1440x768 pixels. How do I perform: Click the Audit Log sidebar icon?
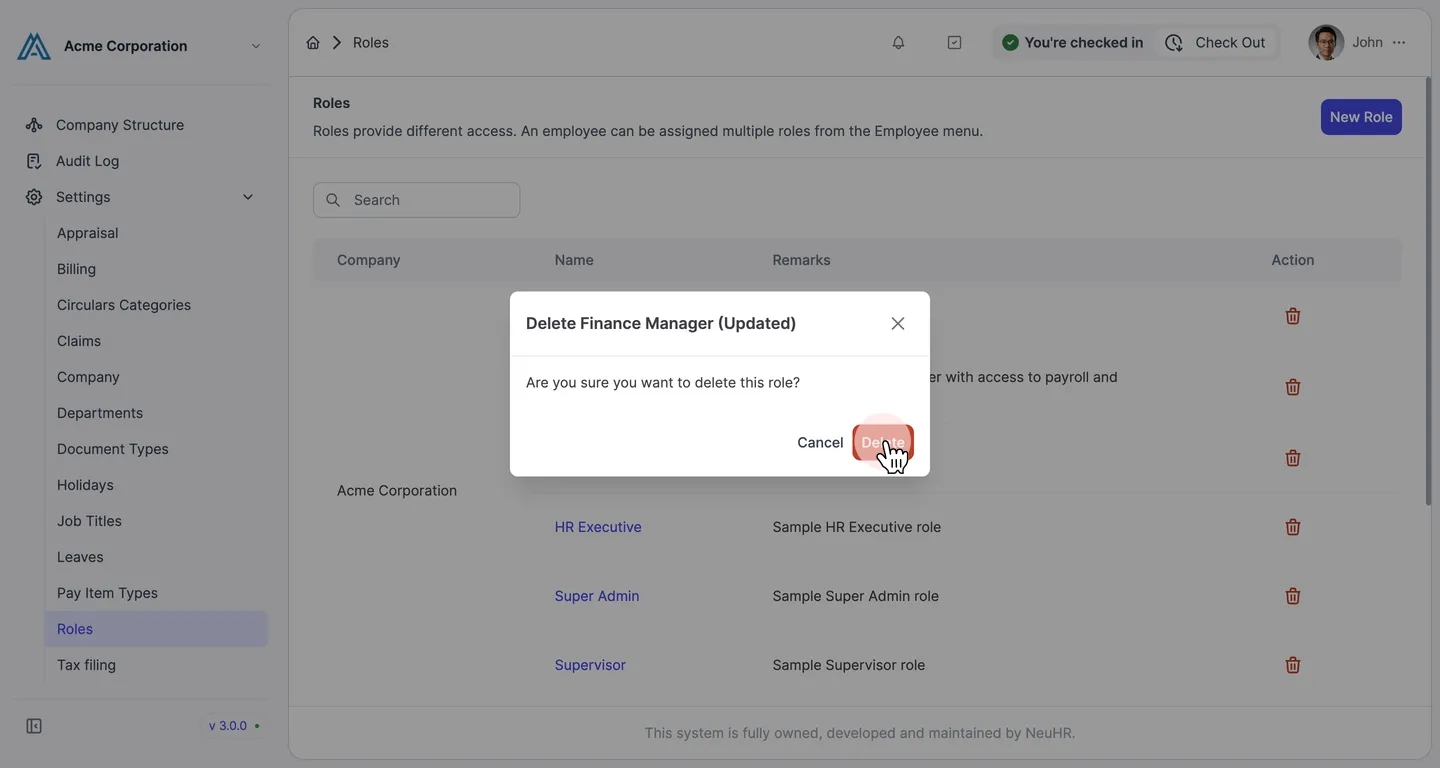point(34,161)
